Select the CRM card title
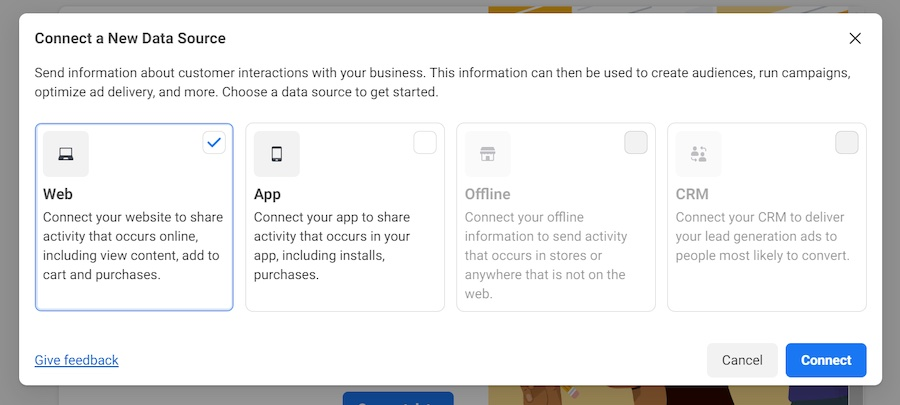Screen dimensions: 900x405 coord(692,194)
